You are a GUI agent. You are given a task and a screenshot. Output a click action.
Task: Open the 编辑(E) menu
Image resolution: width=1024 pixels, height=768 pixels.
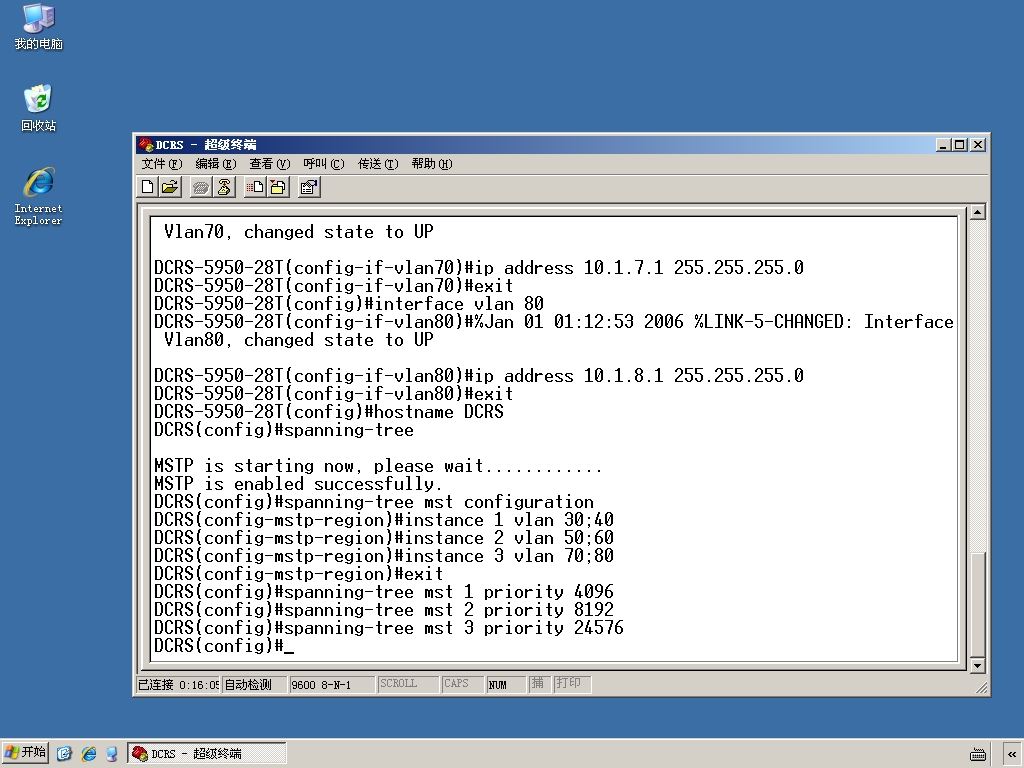(x=216, y=164)
